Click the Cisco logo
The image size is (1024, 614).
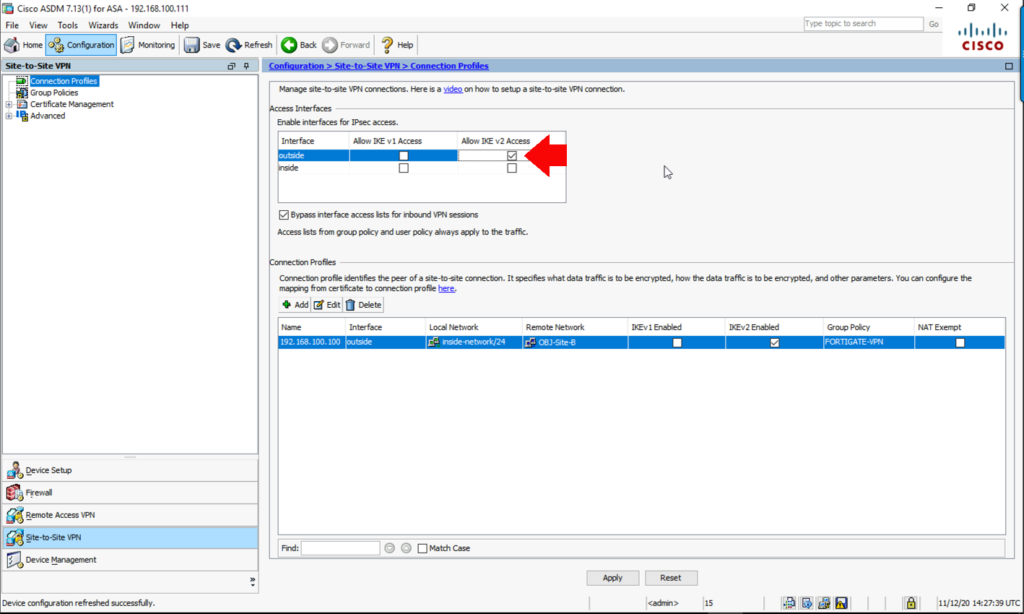point(982,37)
